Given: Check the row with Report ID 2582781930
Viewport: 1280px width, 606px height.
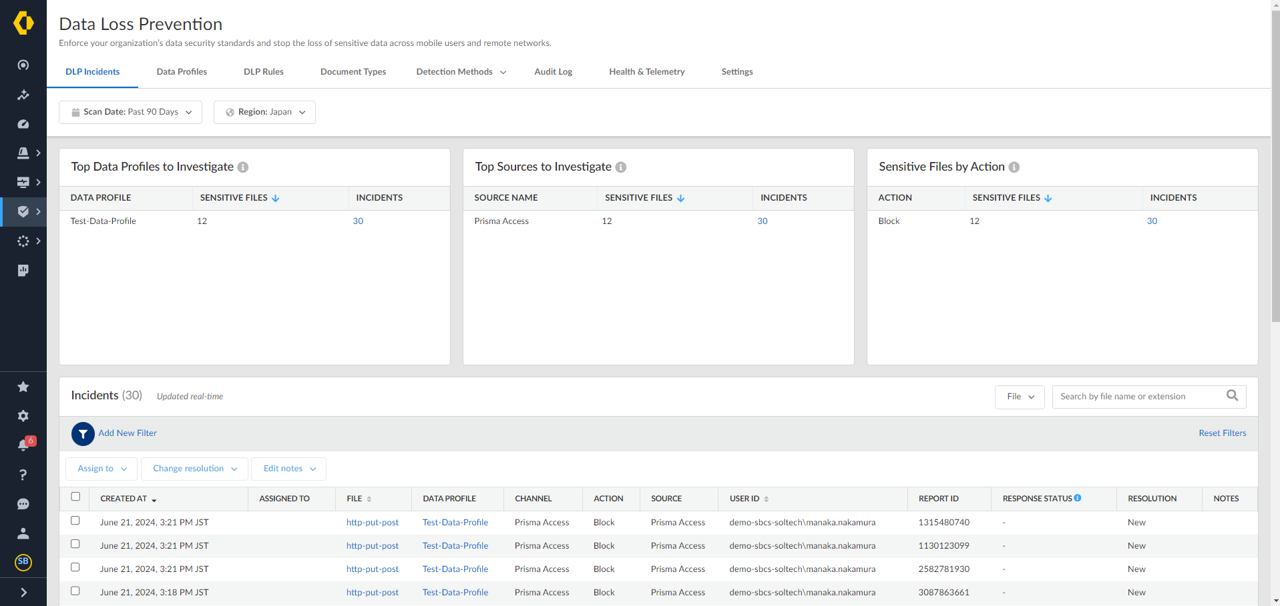Looking at the screenshot, I should point(75,567).
